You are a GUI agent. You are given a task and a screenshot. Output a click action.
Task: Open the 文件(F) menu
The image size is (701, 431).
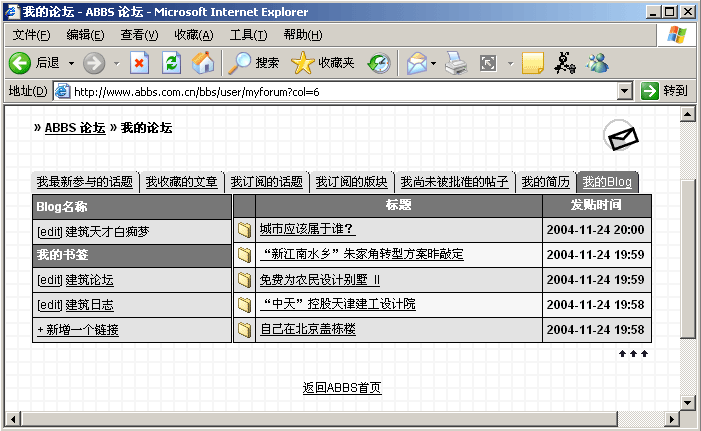pos(31,35)
